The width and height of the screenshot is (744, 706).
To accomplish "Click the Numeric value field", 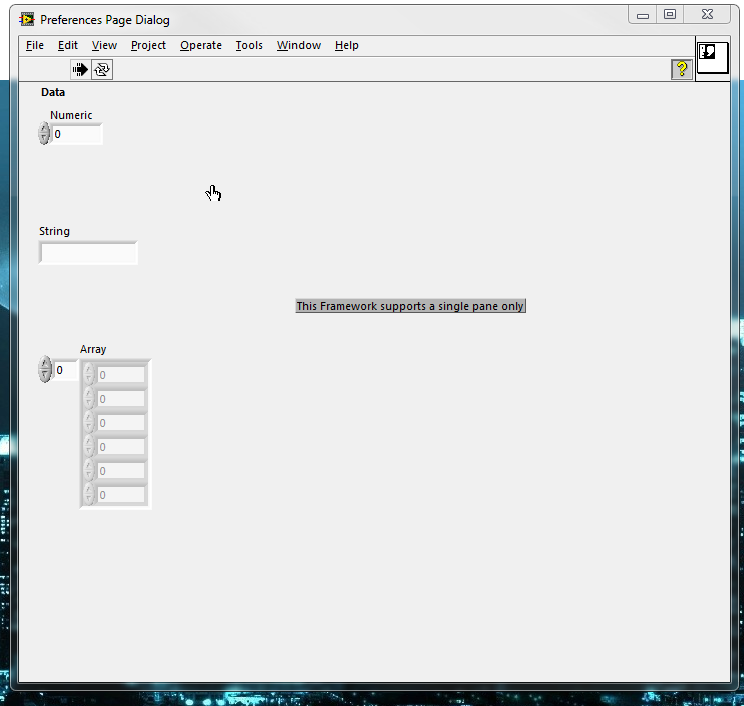I will 76,134.
